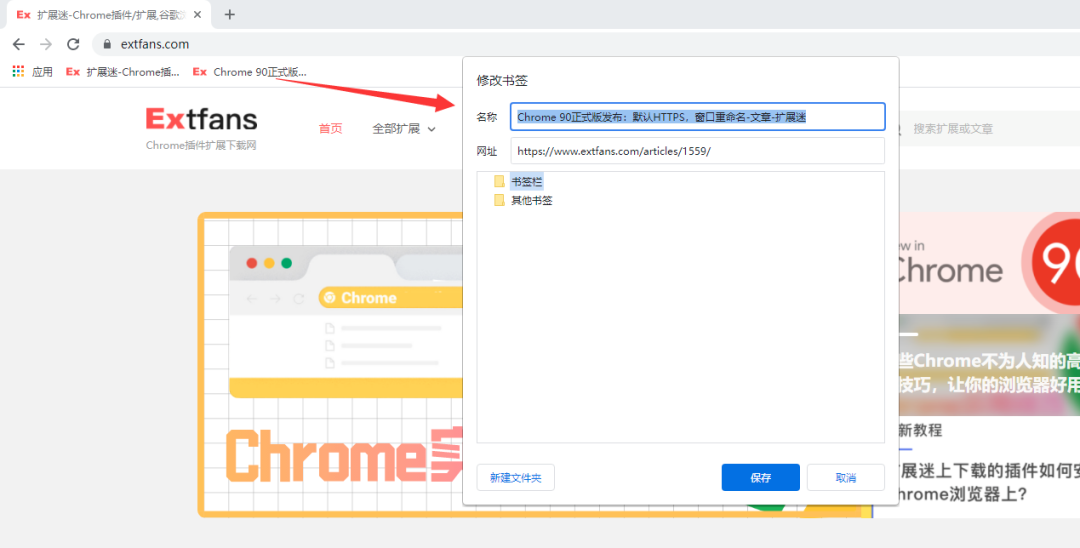1080x548 pixels.
Task: Open the 扩展迷上下载的插件如何安装 article link
Action: 989,483
